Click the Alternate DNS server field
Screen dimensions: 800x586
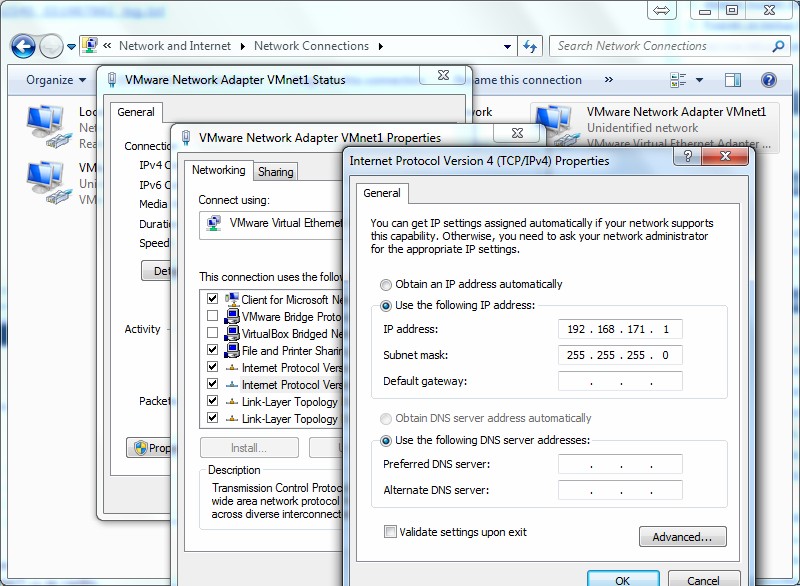[x=620, y=491]
